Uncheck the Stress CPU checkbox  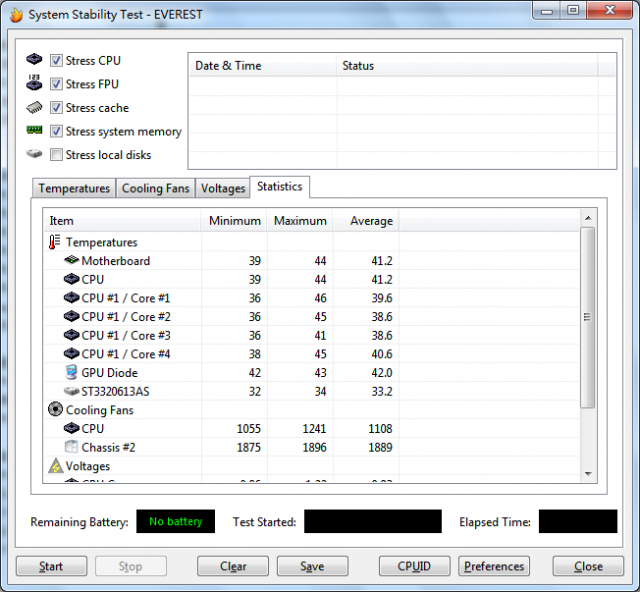[x=56, y=61]
